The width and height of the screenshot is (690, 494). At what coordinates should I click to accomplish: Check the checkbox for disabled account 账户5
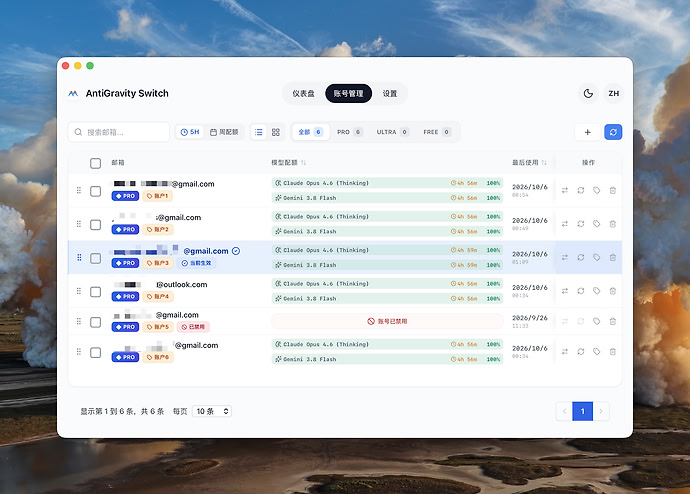(95, 322)
